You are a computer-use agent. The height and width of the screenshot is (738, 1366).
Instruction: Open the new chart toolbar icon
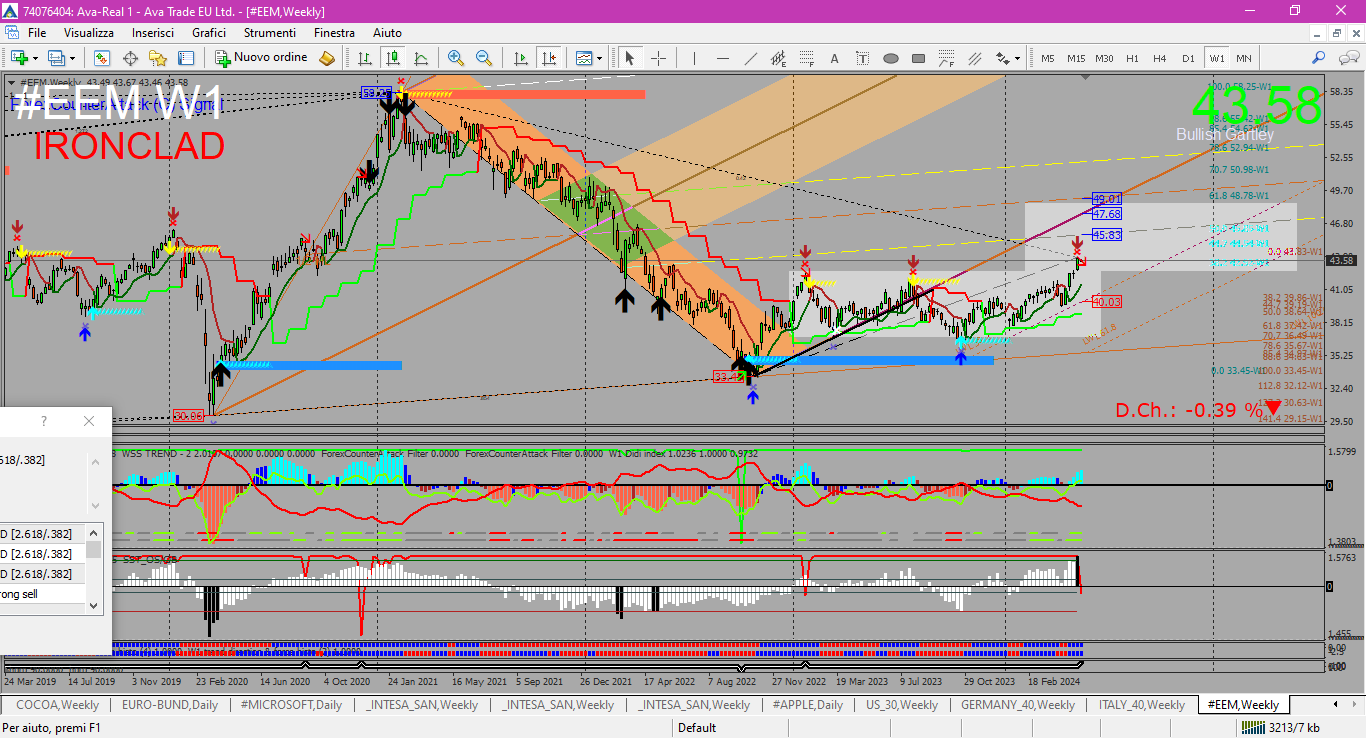click(20, 58)
